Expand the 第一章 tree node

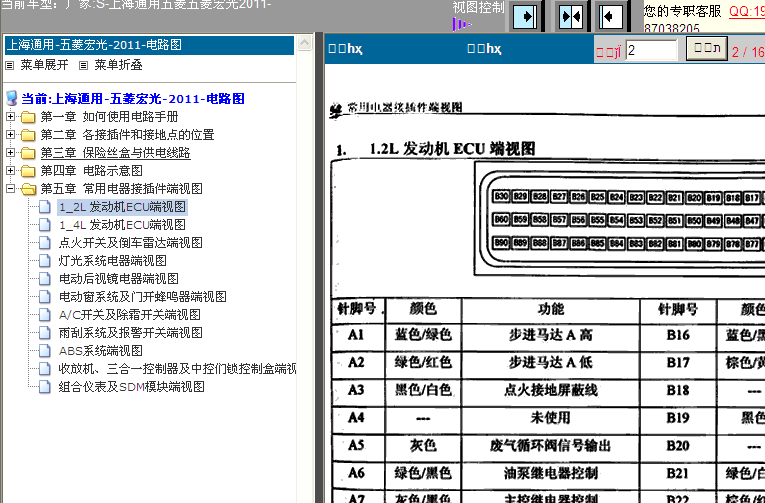(x=11, y=117)
